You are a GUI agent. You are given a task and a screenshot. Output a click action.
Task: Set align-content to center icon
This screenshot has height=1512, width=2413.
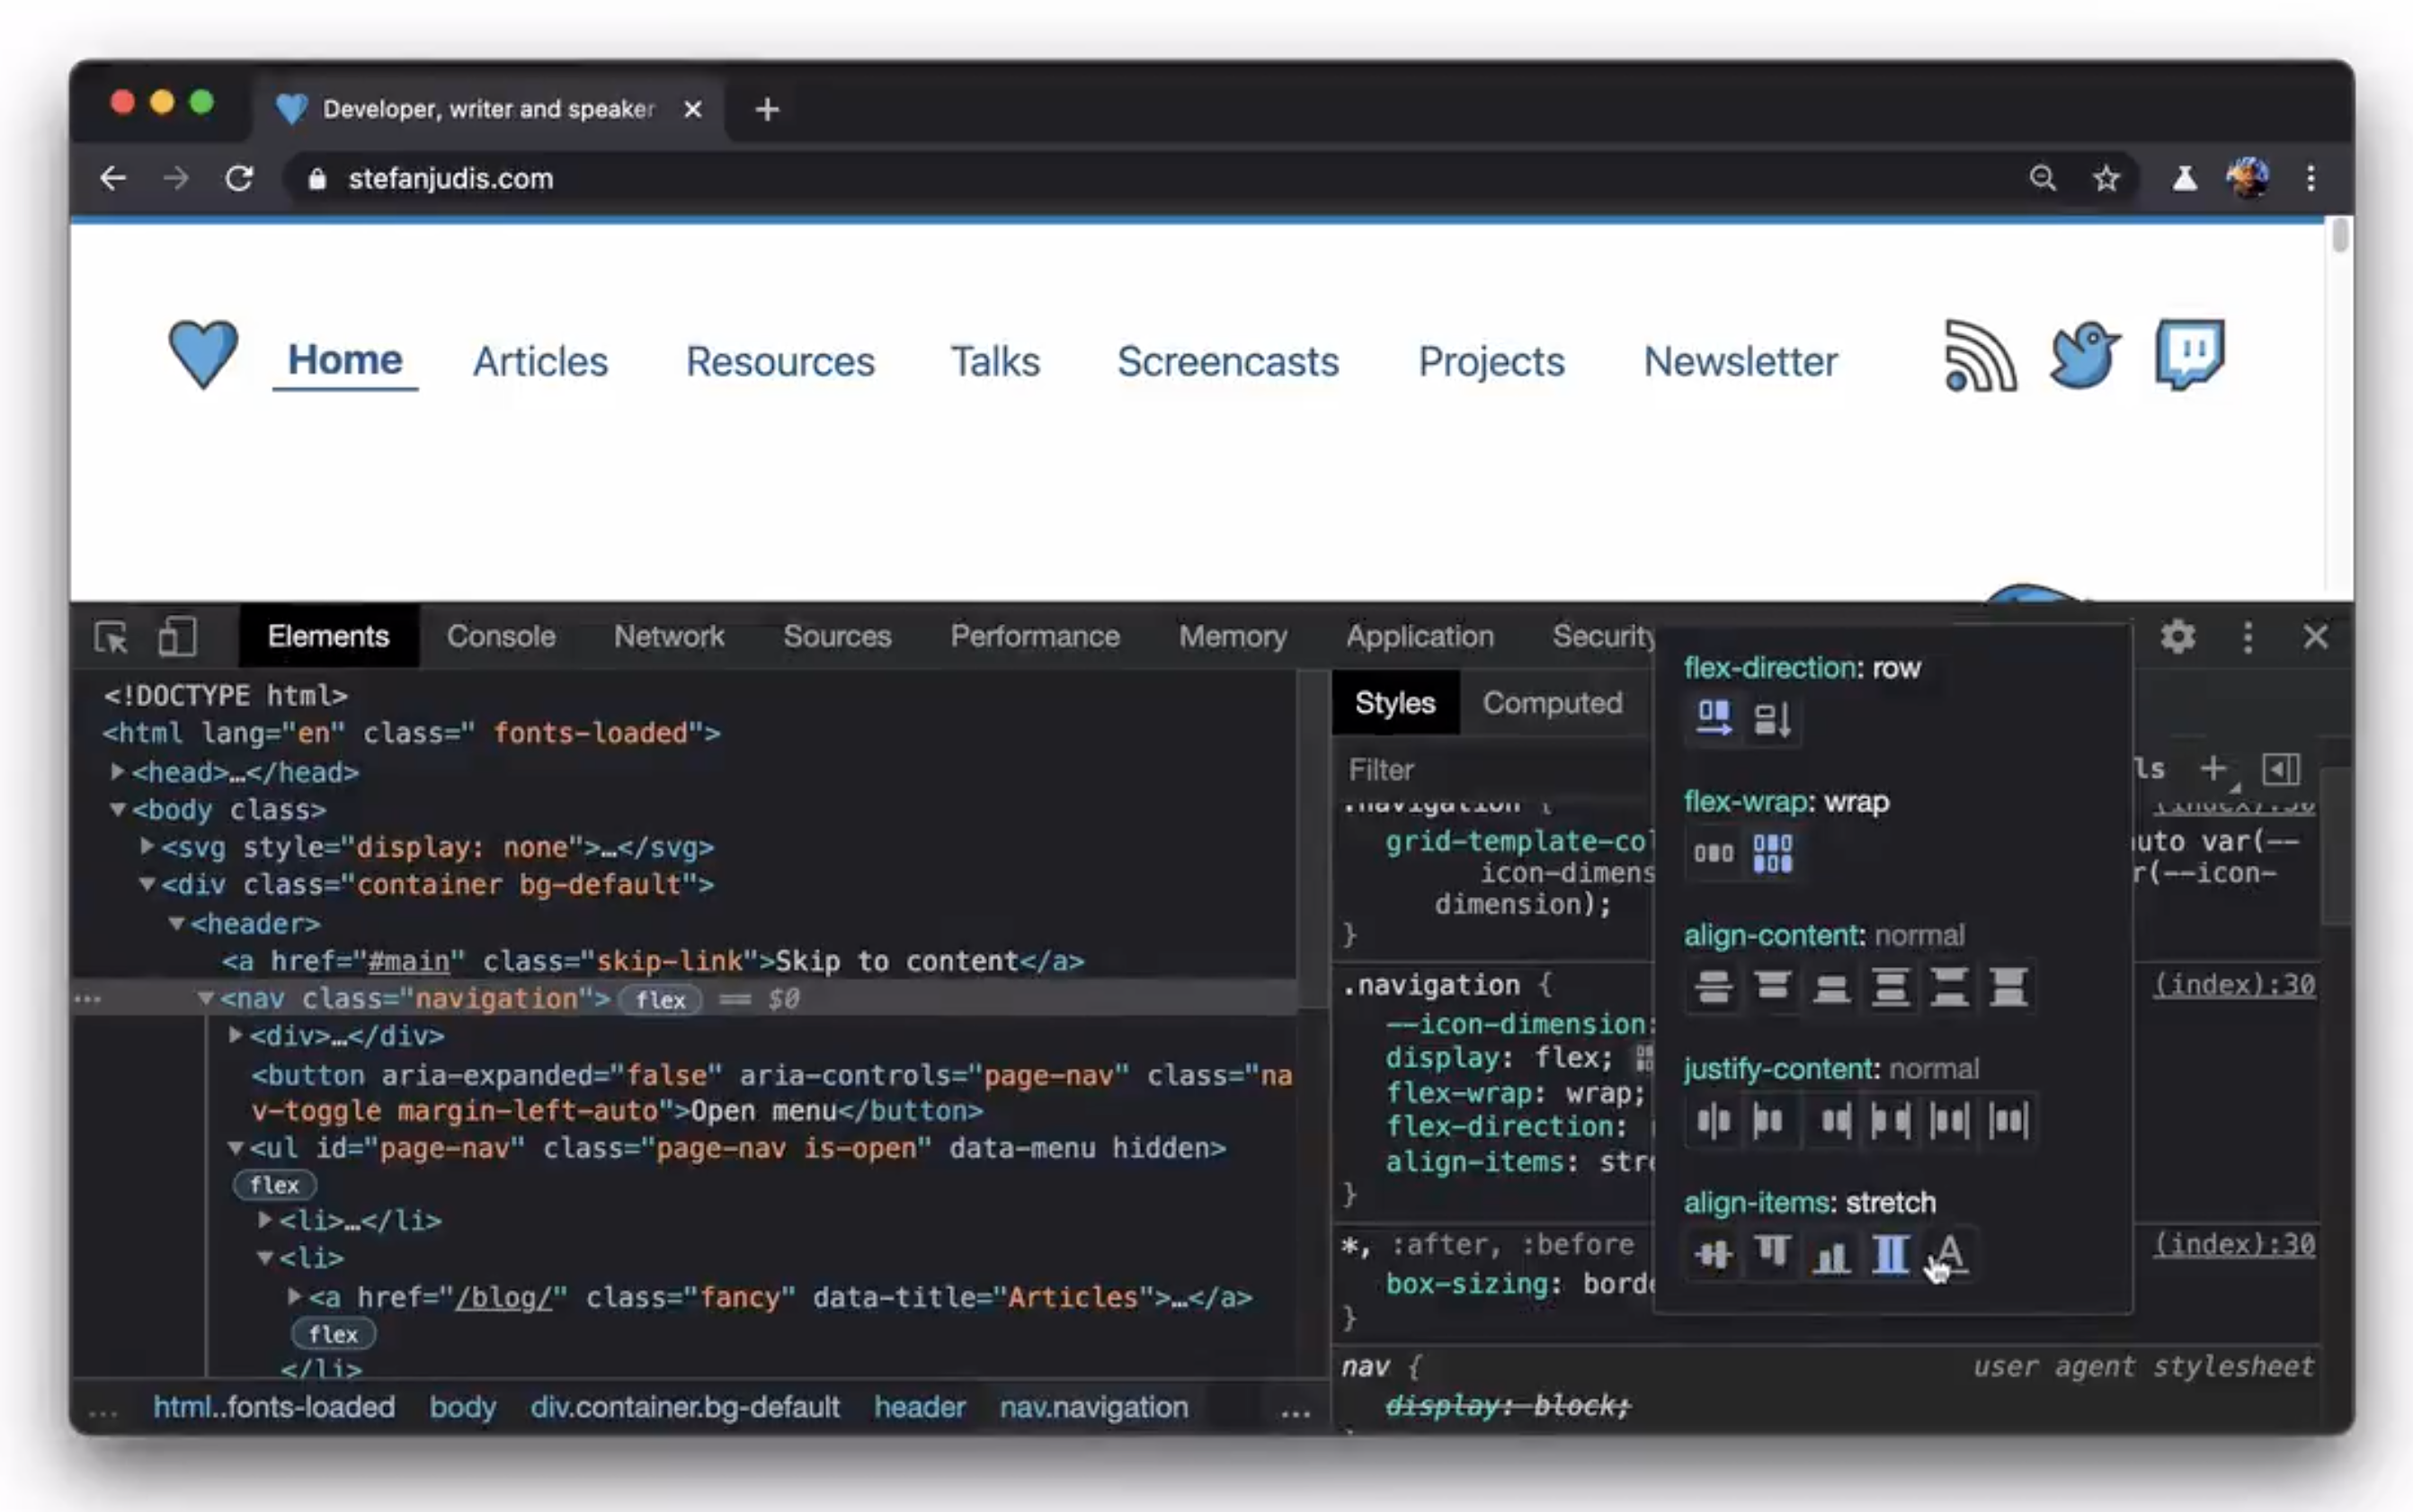coord(1713,987)
